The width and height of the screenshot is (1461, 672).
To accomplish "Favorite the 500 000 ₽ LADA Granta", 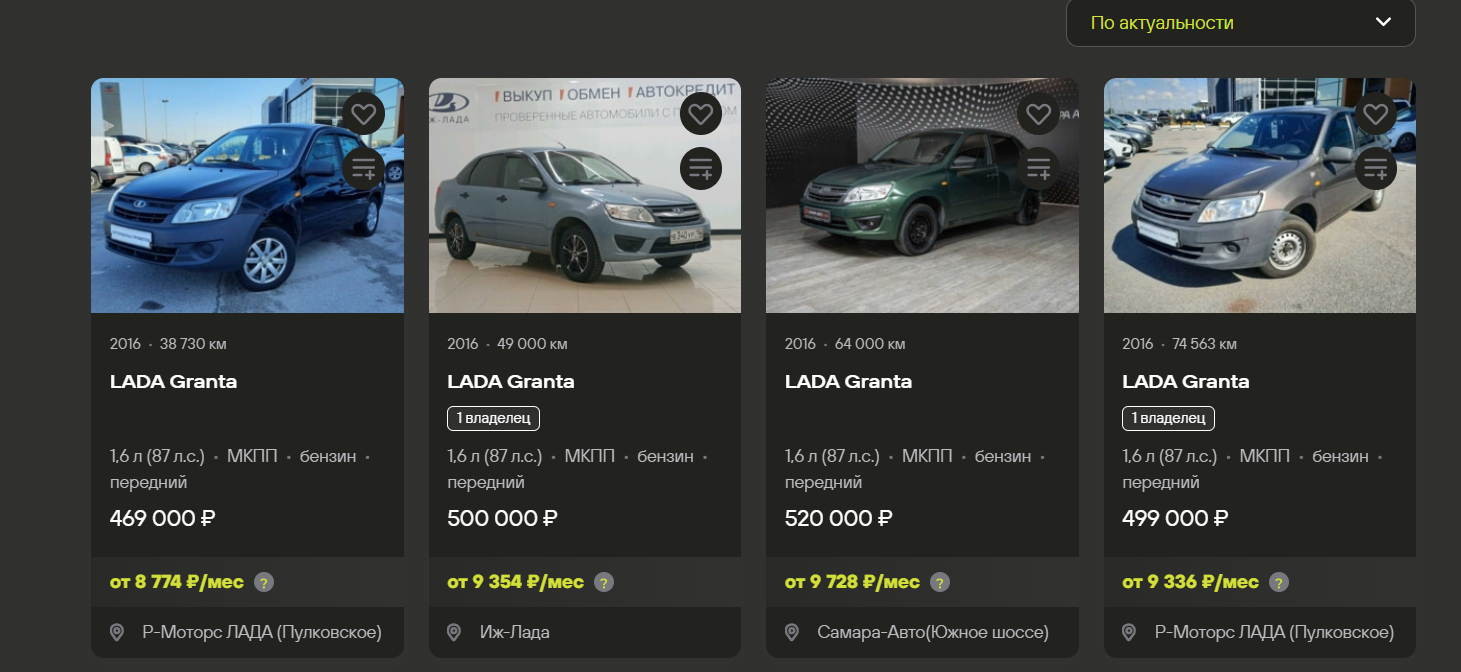I will click(x=701, y=114).
